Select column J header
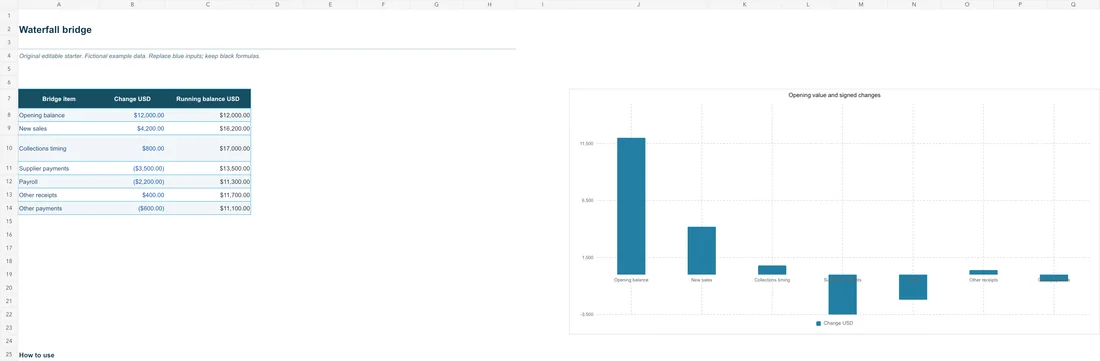The width and height of the screenshot is (1100, 361). pyautogui.click(x=638, y=5)
